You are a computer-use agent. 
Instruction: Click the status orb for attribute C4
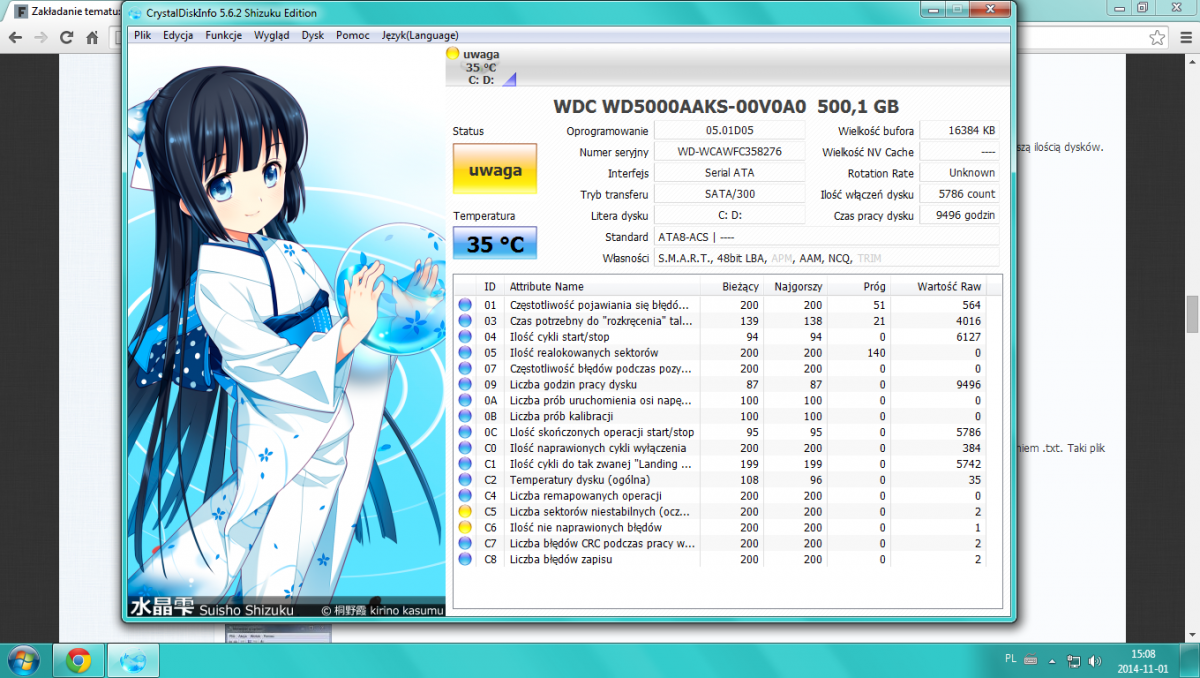(465, 496)
